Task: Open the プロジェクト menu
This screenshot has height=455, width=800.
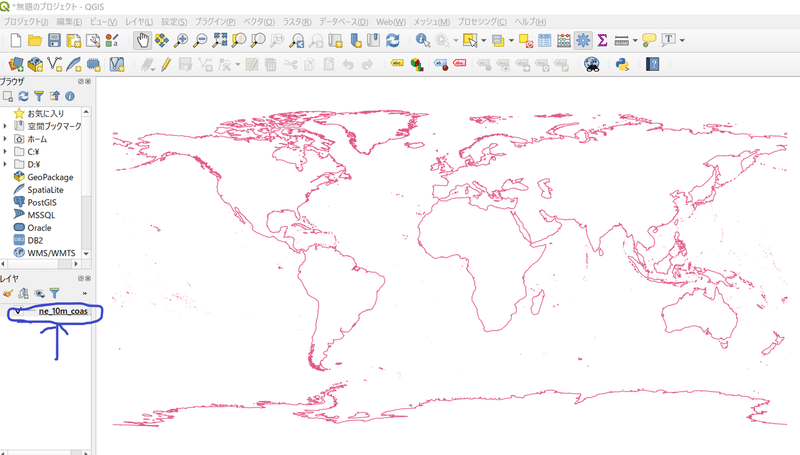Action: pyautogui.click(x=26, y=22)
